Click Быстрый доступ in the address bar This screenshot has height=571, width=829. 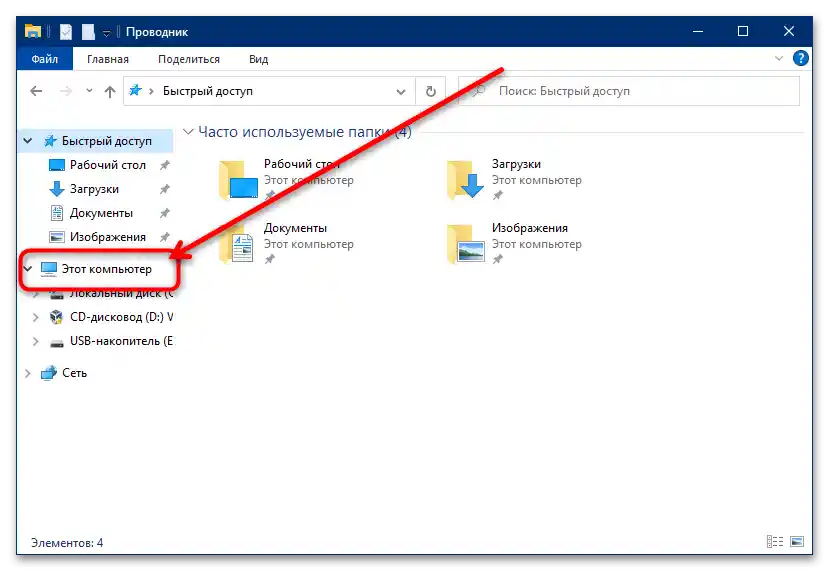[x=208, y=91]
